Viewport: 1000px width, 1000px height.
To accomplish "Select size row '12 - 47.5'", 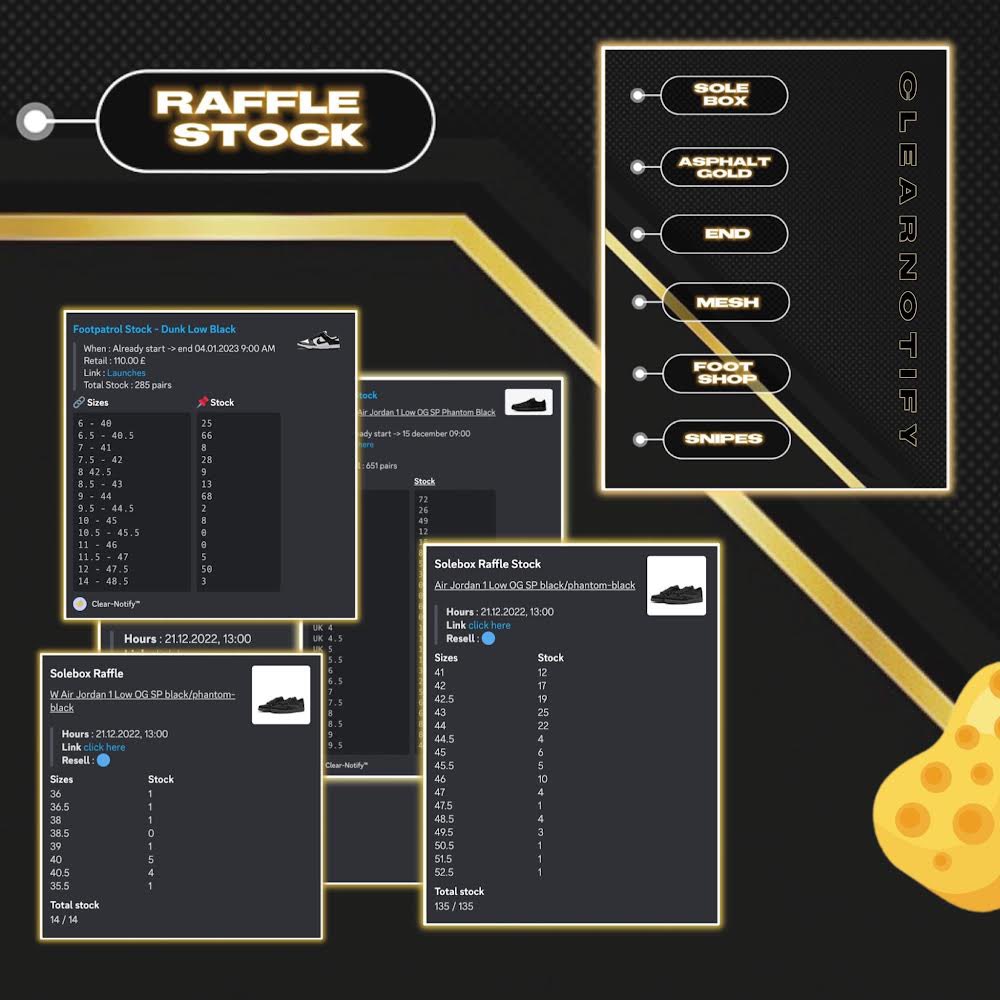I will [103, 568].
